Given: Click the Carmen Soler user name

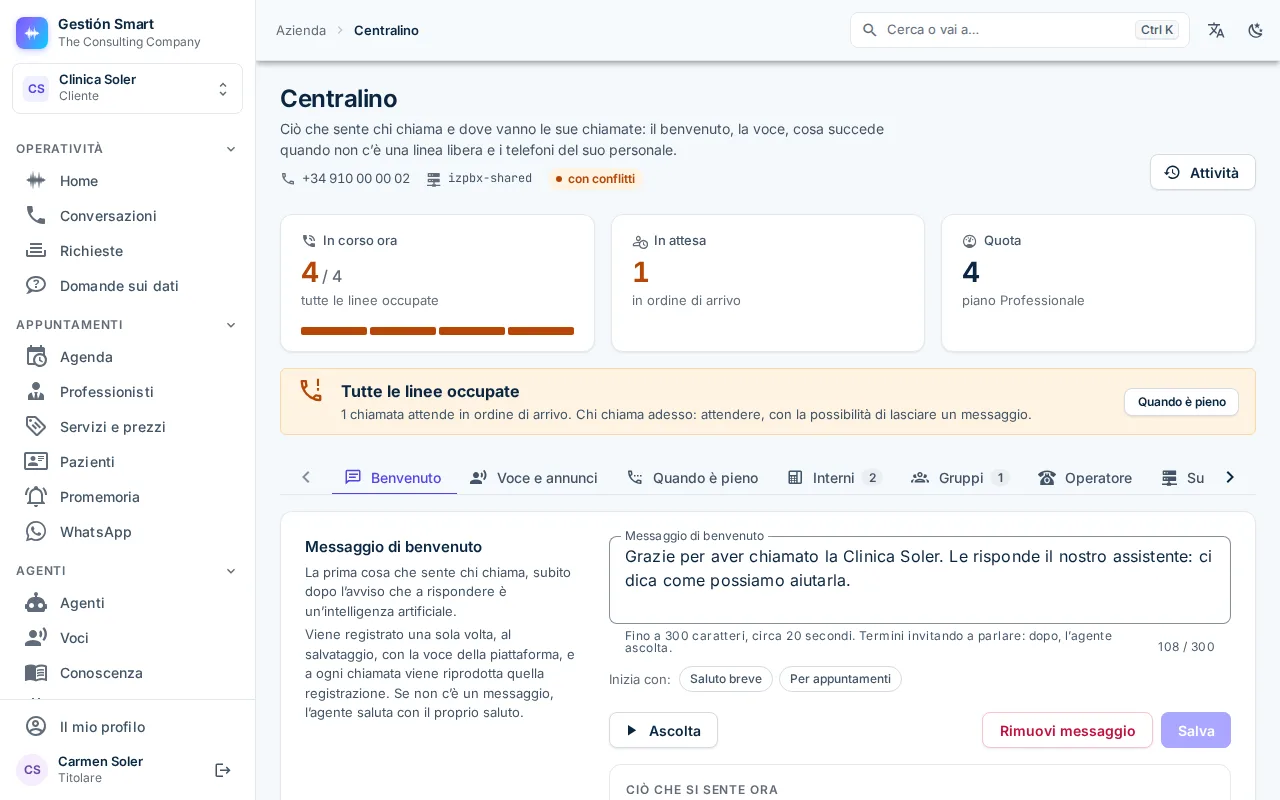Looking at the screenshot, I should (100, 761).
